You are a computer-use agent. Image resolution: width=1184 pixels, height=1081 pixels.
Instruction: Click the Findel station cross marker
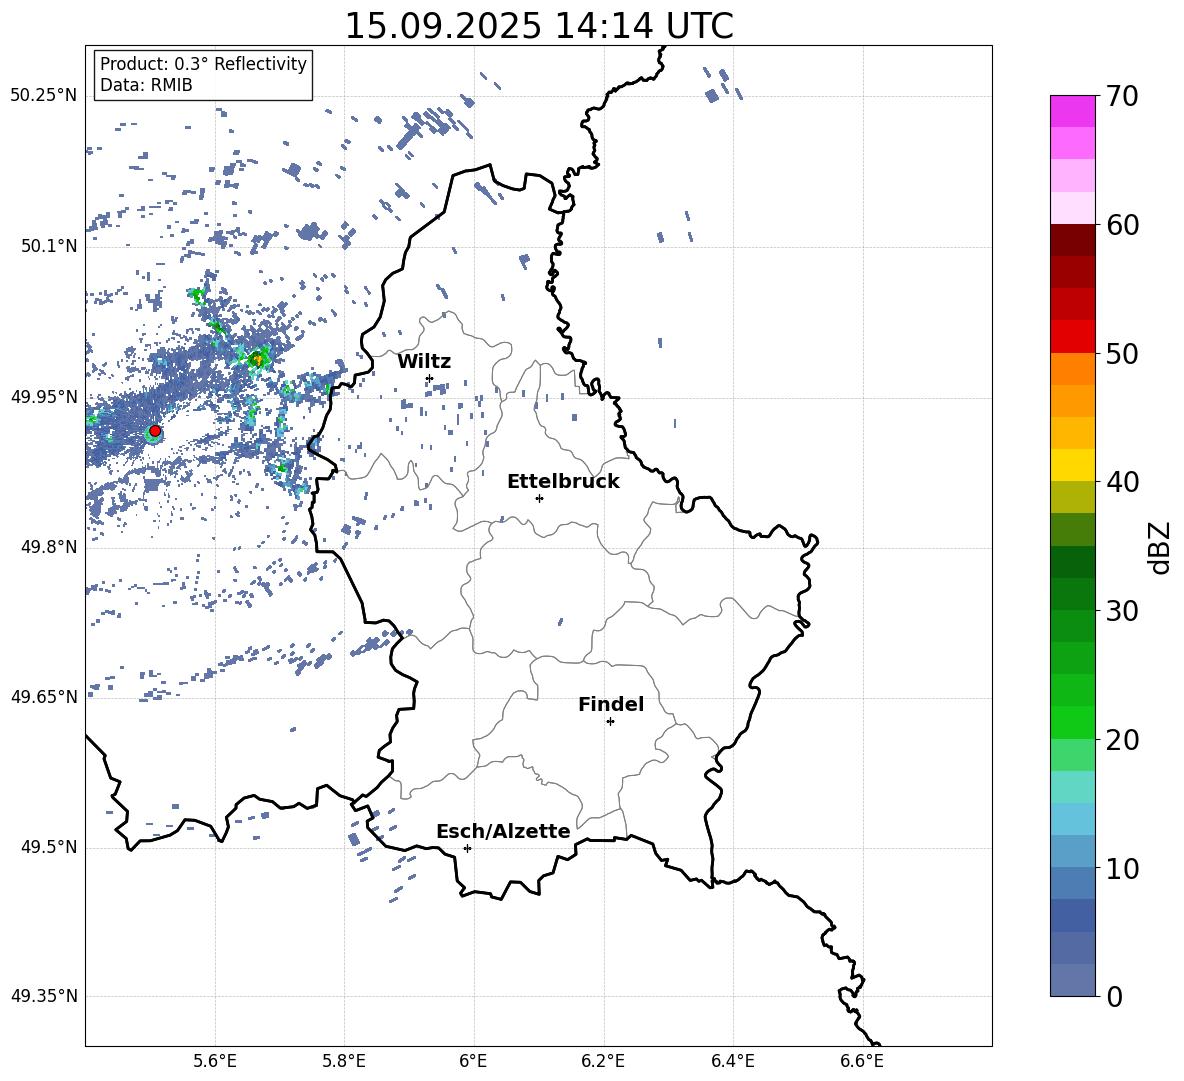(x=610, y=722)
